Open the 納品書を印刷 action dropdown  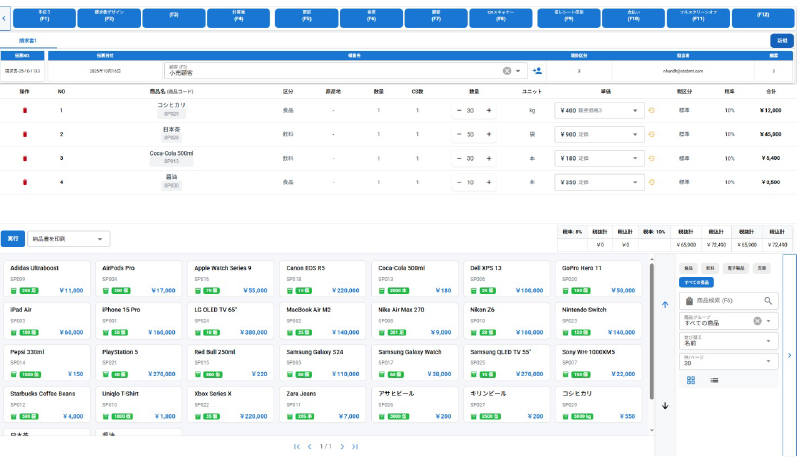tap(70, 239)
